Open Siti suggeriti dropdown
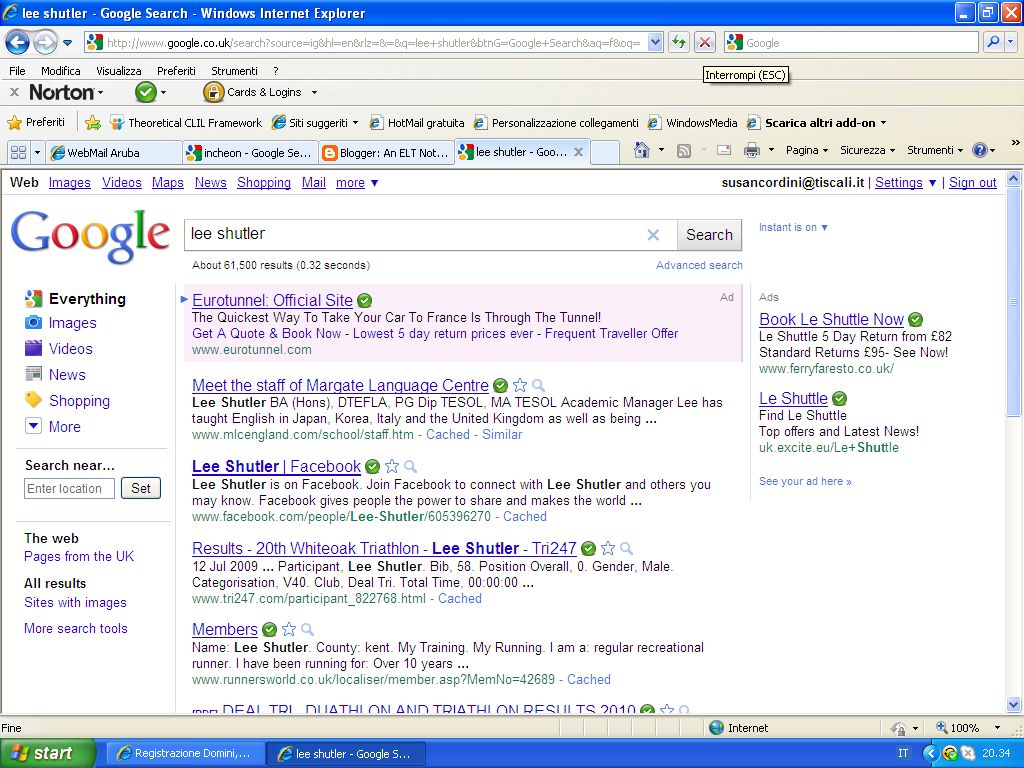Image resolution: width=1024 pixels, height=768 pixels. pyautogui.click(x=355, y=123)
